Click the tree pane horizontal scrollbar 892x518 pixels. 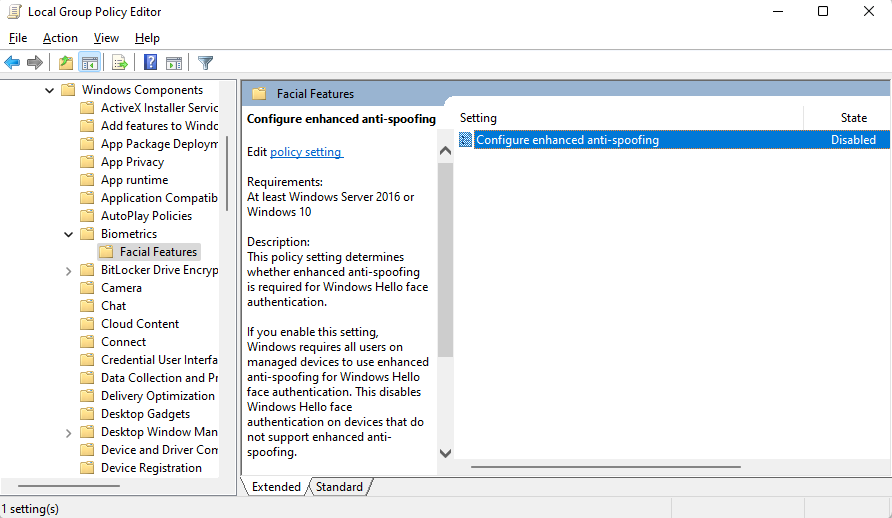69,486
